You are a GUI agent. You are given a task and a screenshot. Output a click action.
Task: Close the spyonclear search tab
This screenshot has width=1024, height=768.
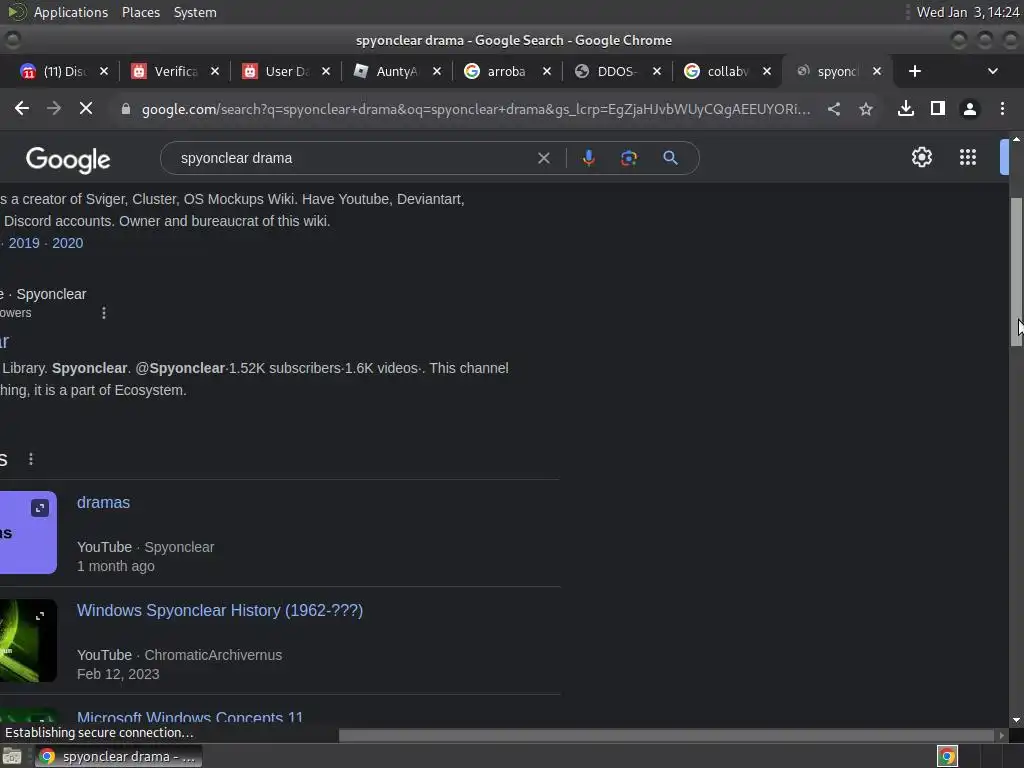[x=877, y=71]
